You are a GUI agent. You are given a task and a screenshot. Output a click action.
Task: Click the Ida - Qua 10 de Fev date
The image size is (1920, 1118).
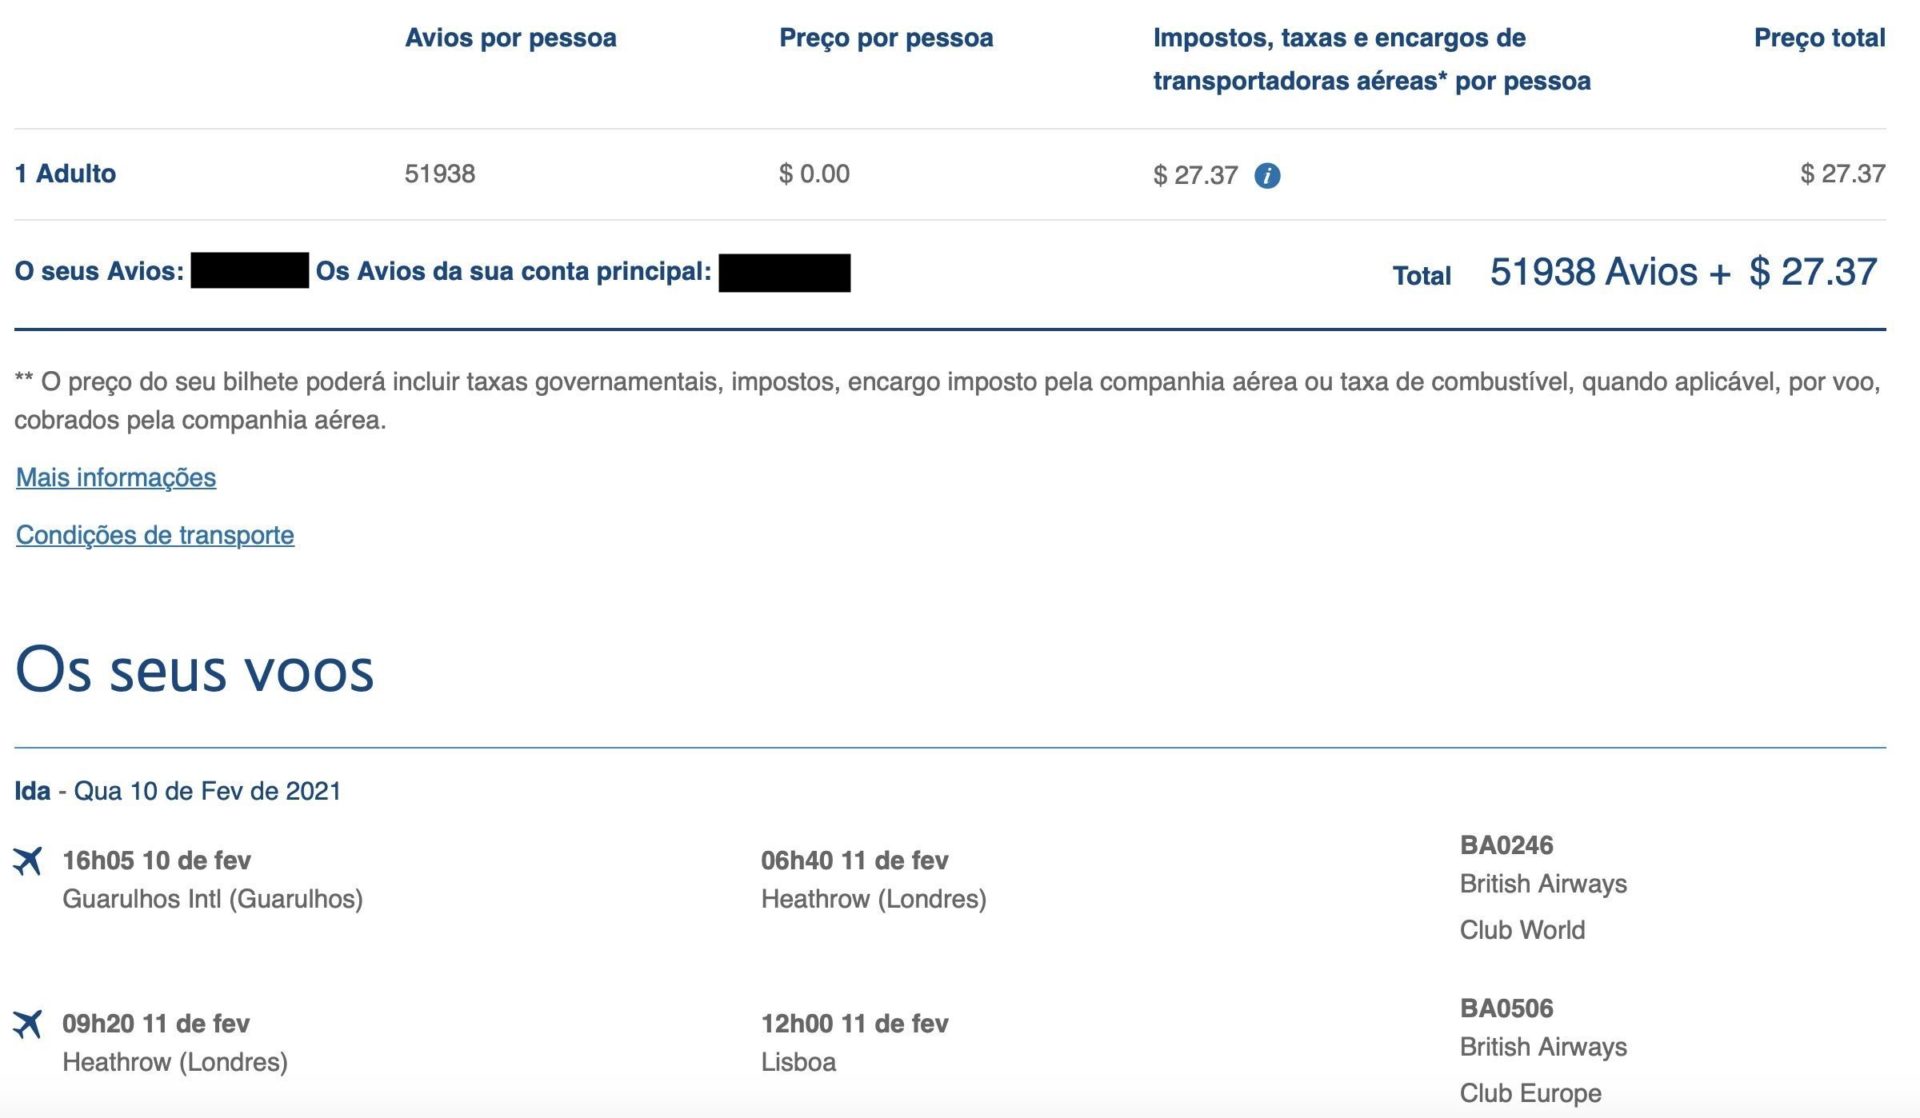pos(178,791)
